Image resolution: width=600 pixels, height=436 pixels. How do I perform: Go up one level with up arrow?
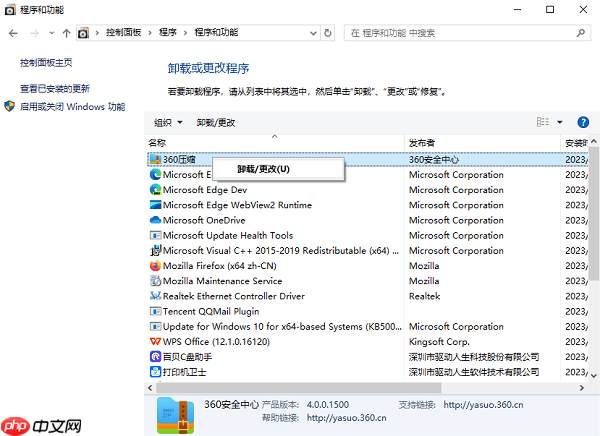point(67,33)
